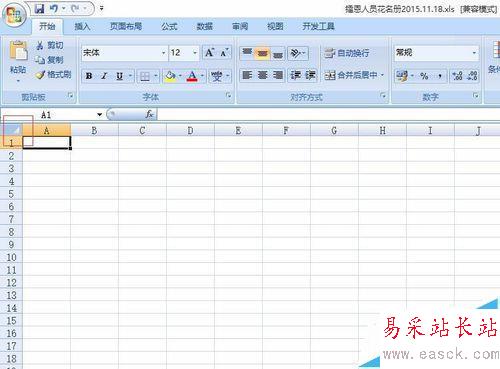Toggle bold formatting
Screen dimensions: 500x369
pyautogui.click(x=89, y=76)
